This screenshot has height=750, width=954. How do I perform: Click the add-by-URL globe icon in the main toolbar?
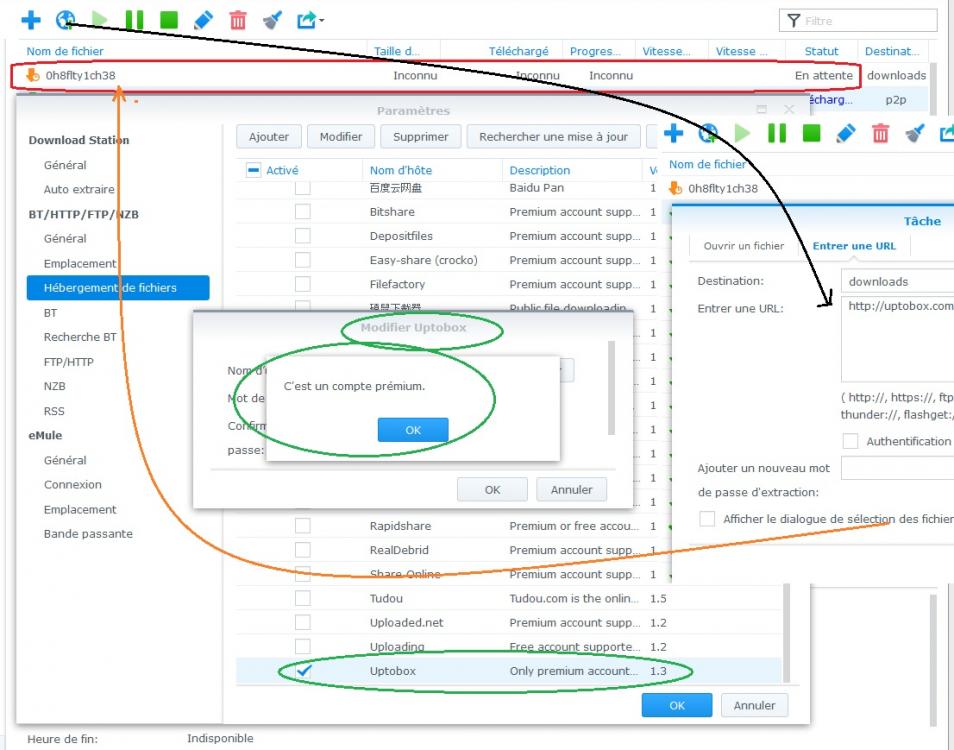coord(65,20)
